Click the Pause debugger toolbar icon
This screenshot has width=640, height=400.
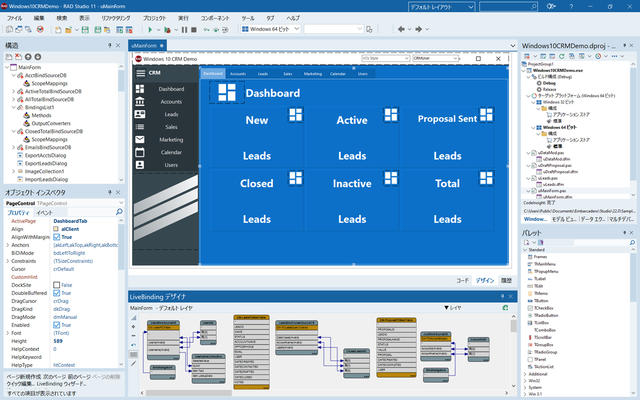pos(184,29)
